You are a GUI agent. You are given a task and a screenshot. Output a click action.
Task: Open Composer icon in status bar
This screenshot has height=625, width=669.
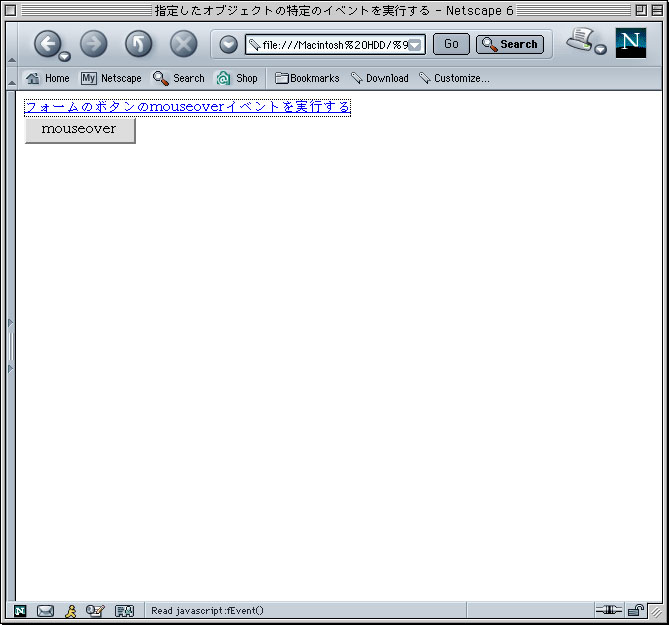(x=95, y=611)
